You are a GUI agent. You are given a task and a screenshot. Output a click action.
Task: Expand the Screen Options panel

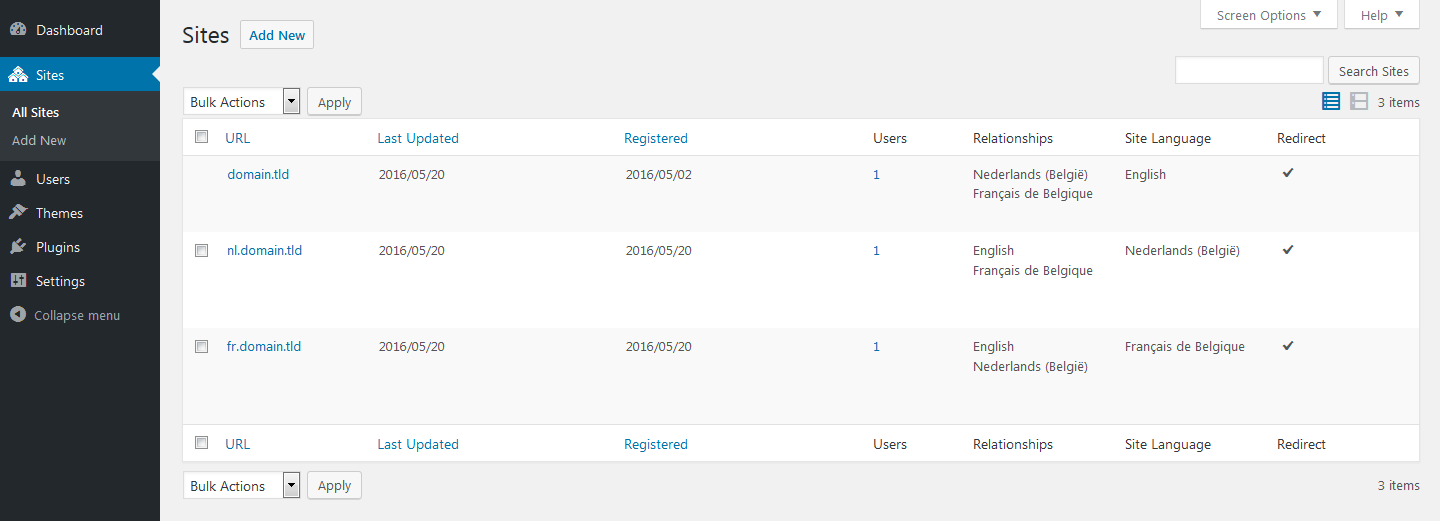pyautogui.click(x=1268, y=15)
